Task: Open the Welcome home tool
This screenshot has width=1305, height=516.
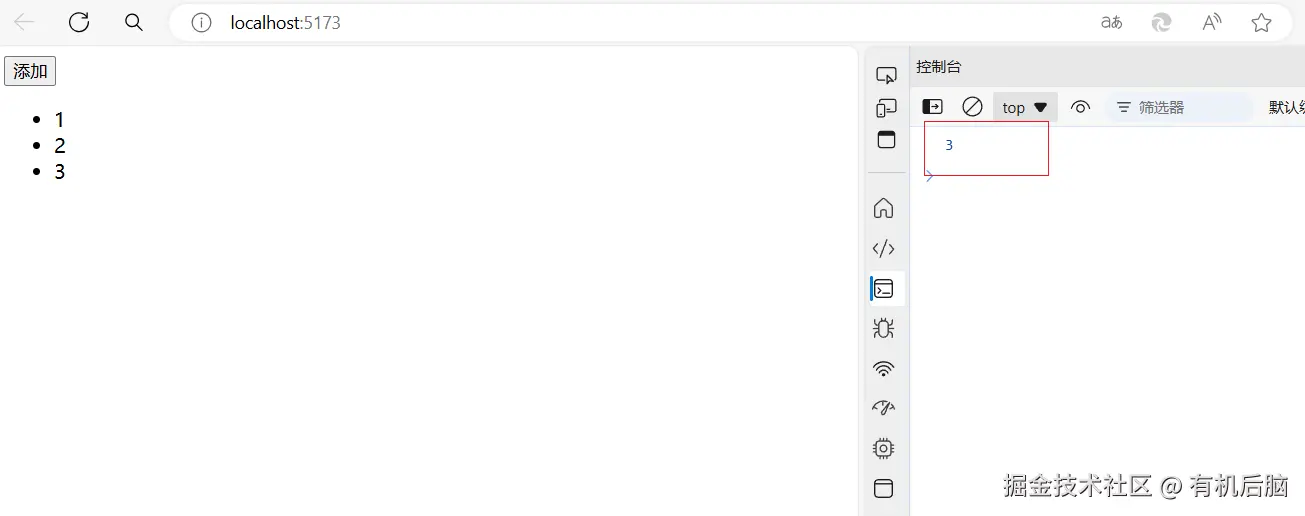Action: (x=883, y=208)
